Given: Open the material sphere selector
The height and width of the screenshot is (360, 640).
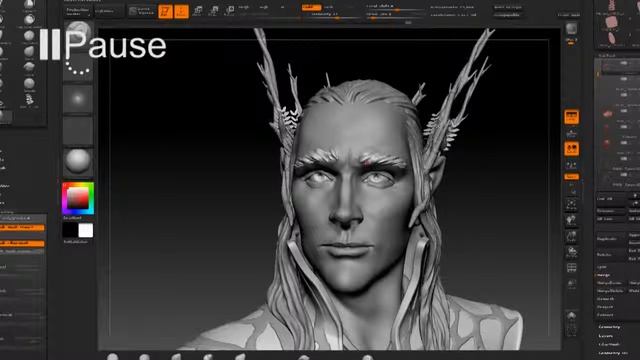Looking at the screenshot, I should click(78, 162).
